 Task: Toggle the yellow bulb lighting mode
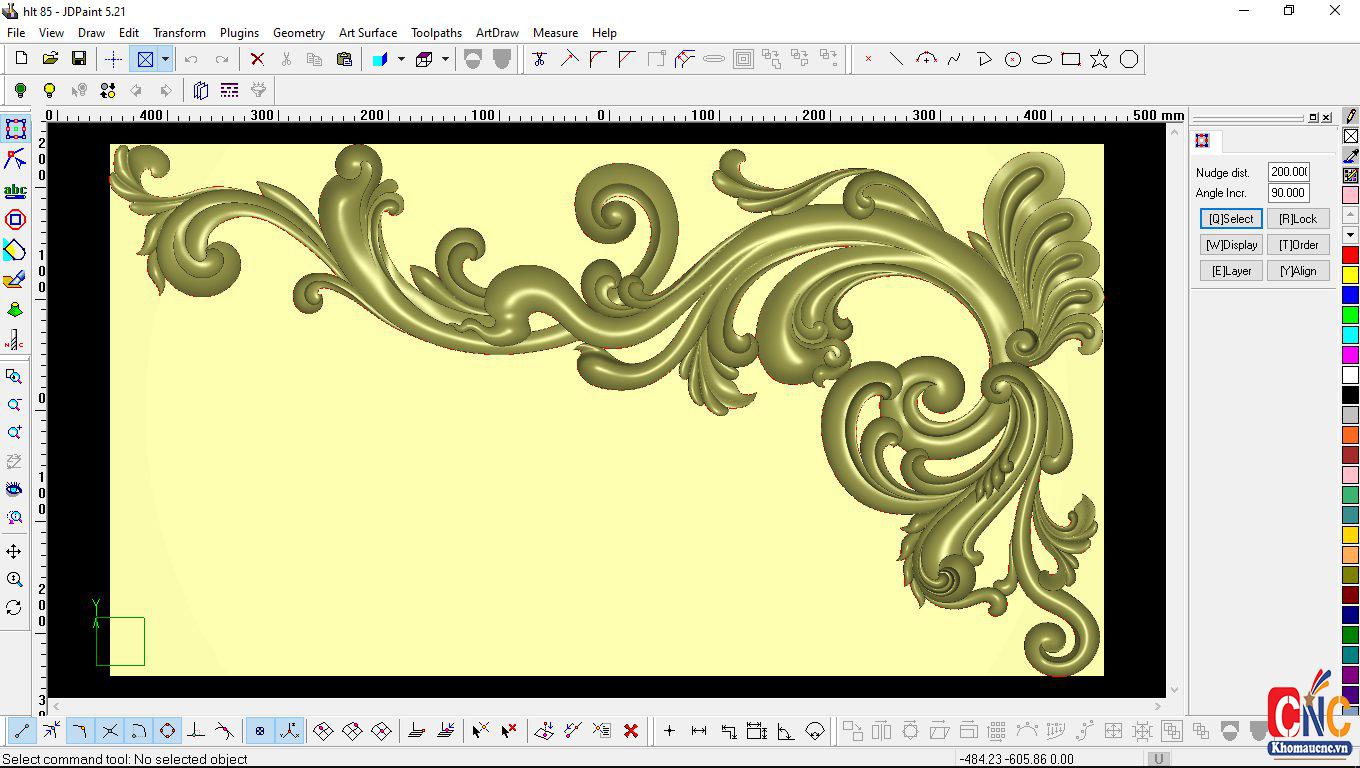click(x=49, y=90)
